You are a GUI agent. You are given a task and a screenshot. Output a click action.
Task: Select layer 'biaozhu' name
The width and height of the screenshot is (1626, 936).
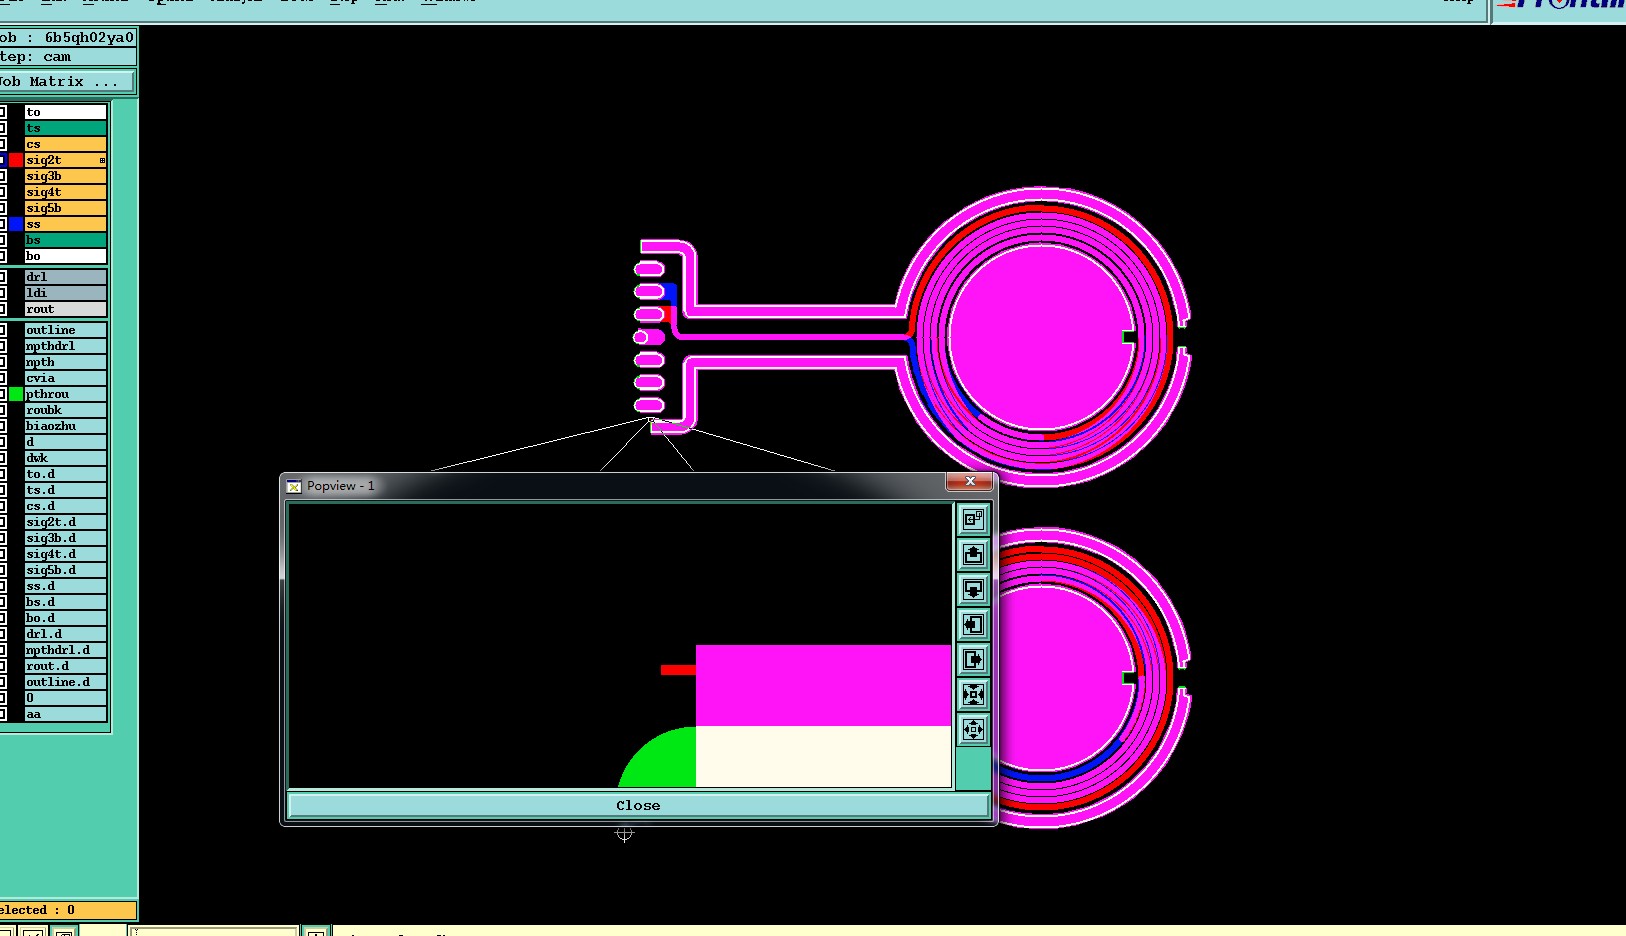tap(65, 426)
